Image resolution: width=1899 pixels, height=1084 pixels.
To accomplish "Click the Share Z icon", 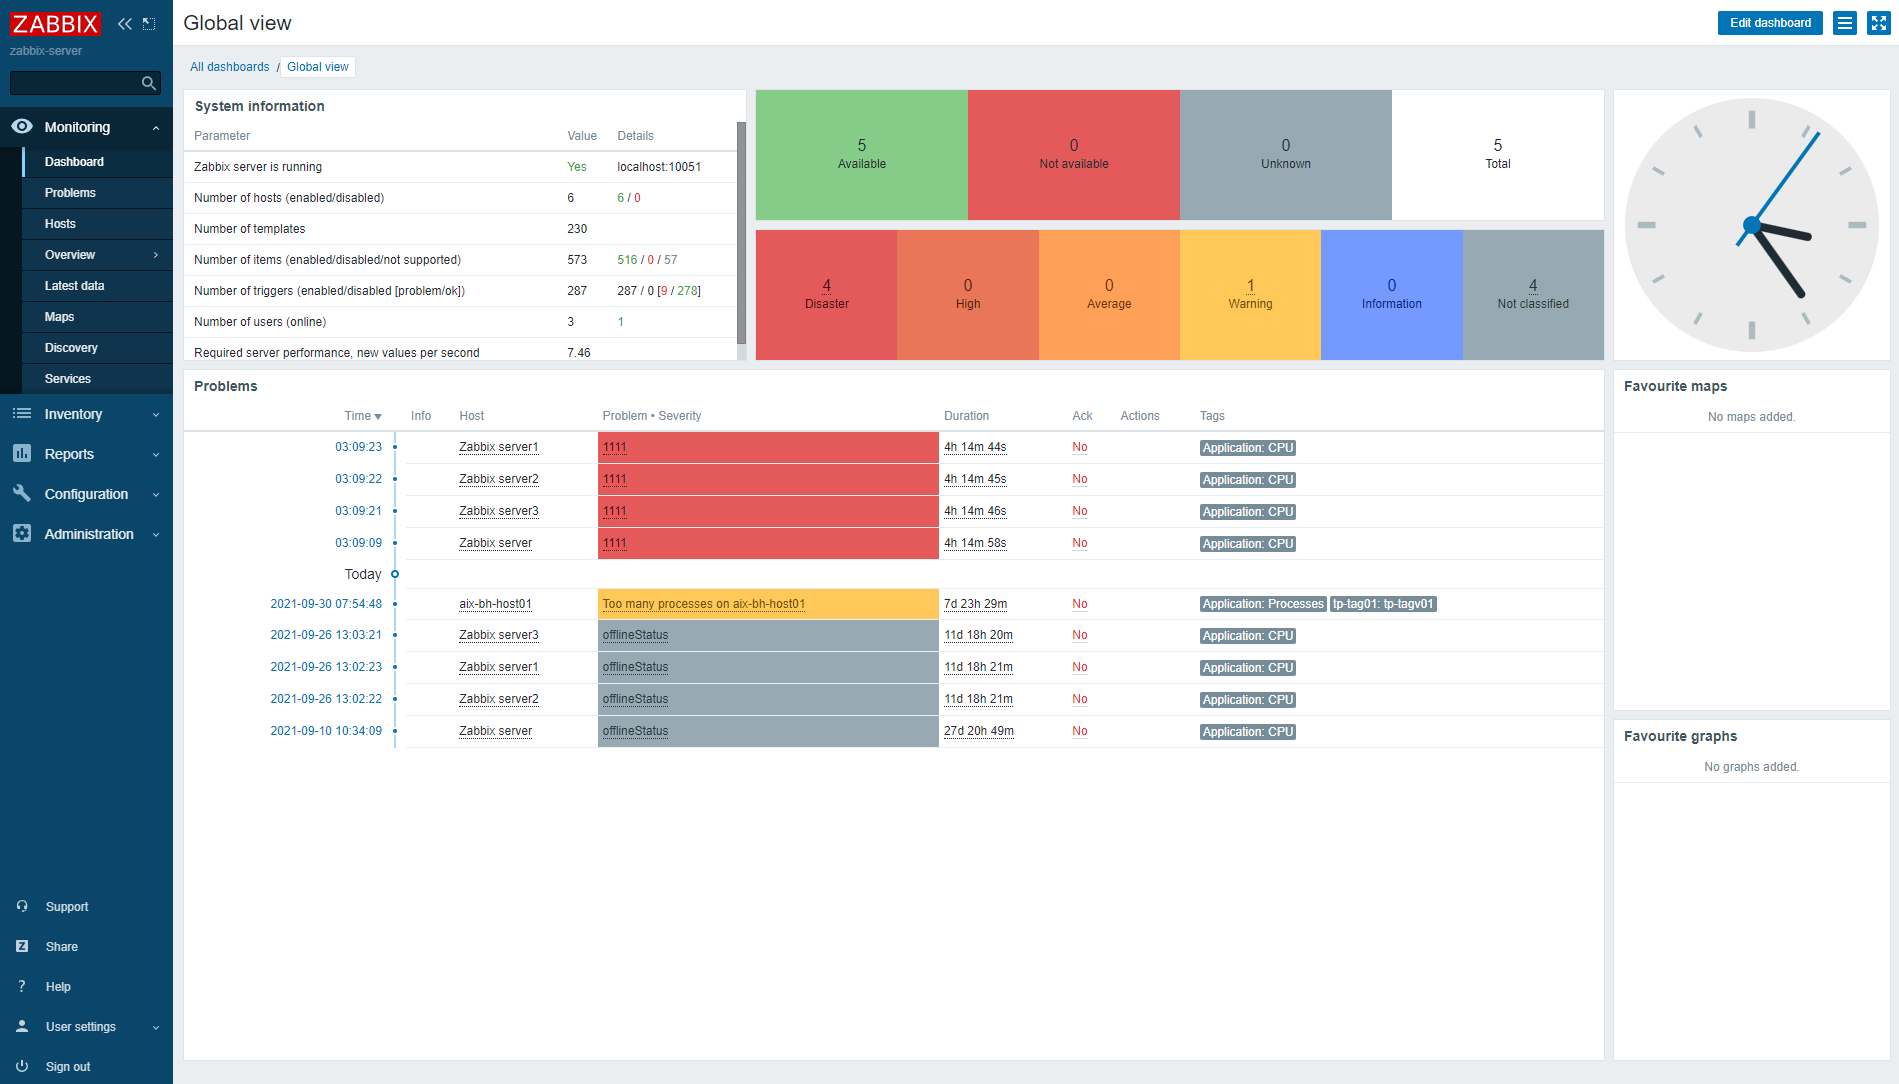I will click(22, 946).
